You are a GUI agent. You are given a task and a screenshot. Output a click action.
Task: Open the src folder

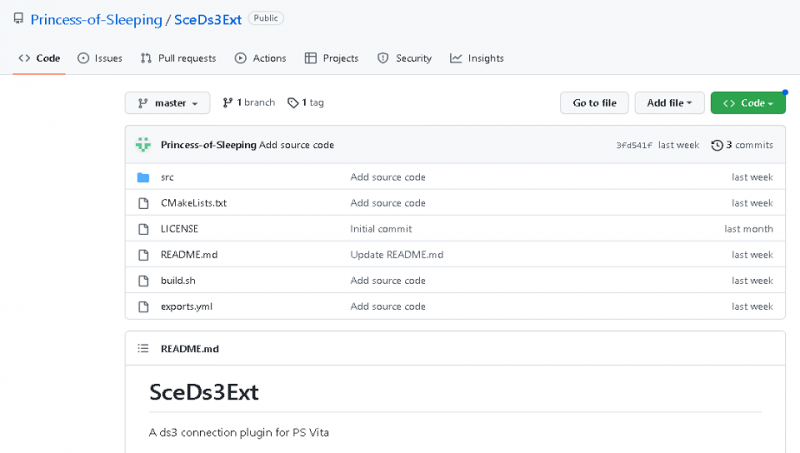(167, 178)
